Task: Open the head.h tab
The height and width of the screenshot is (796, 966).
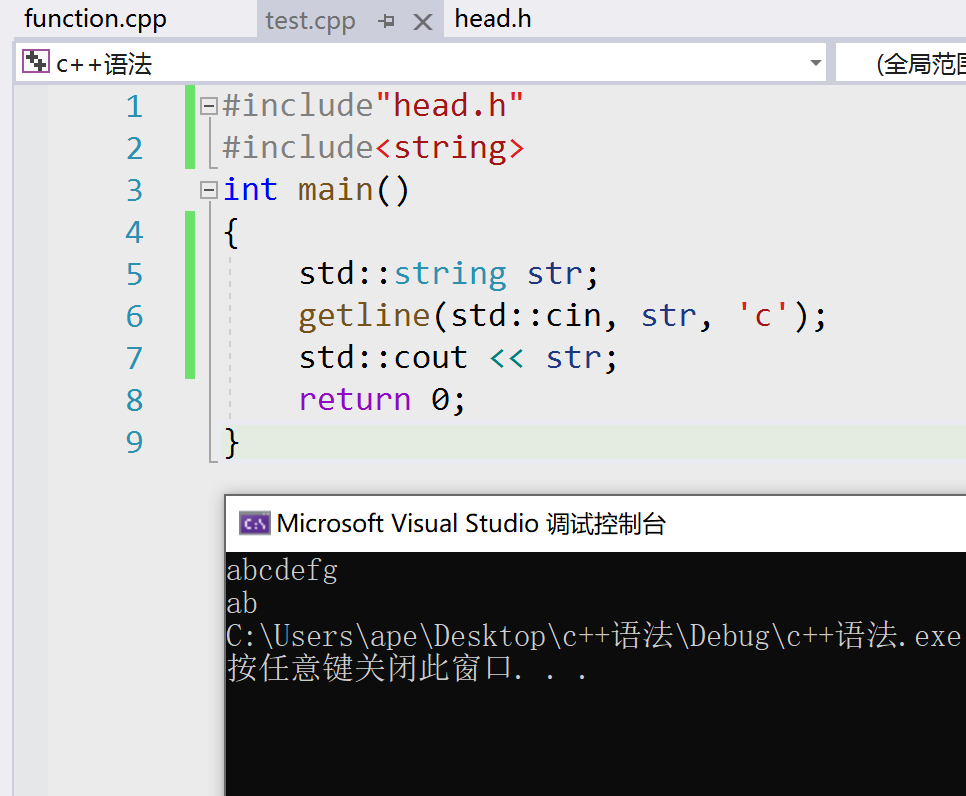Action: click(493, 19)
